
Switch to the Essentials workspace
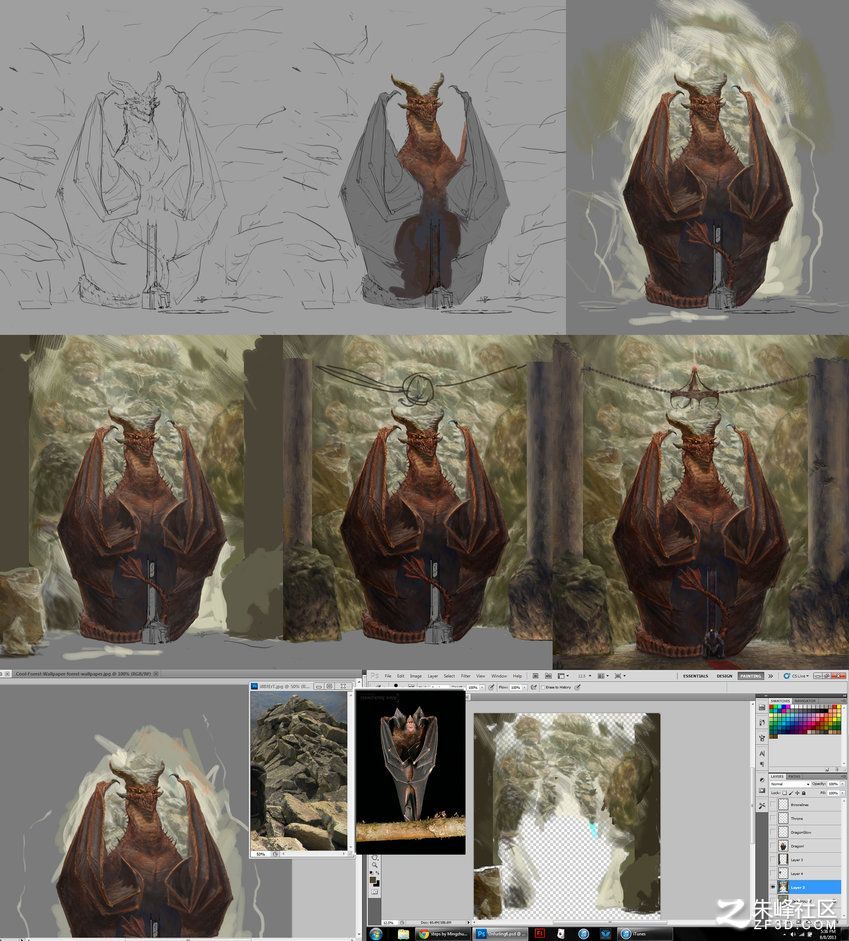pyautogui.click(x=695, y=676)
